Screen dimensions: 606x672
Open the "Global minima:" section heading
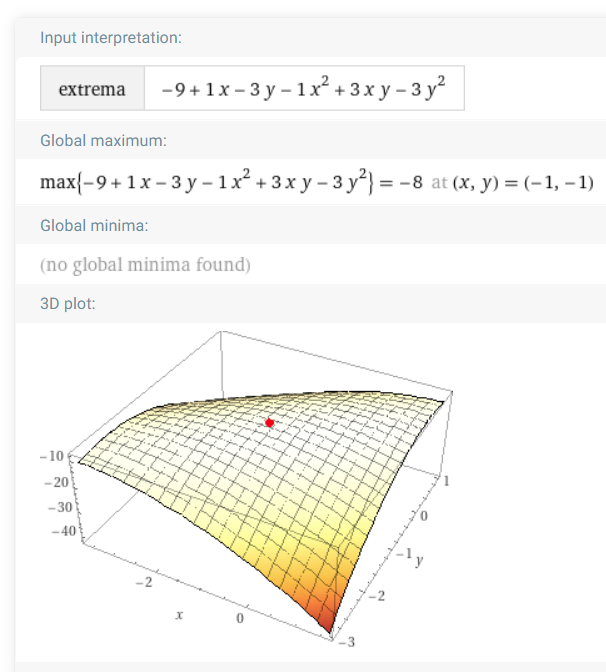94,225
